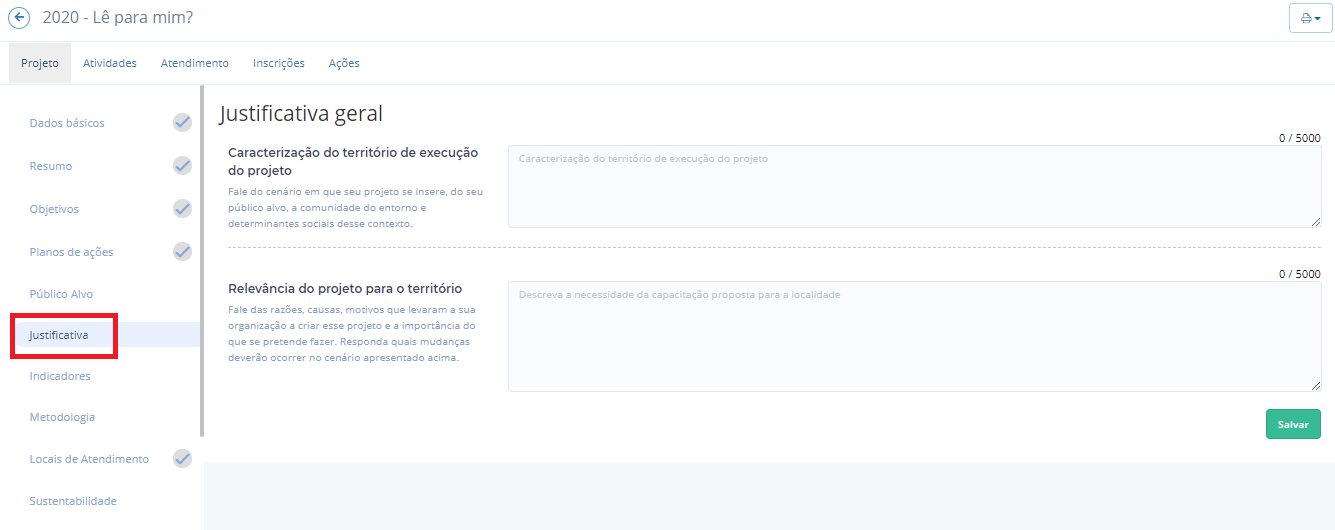This screenshot has height=530, width=1335.
Task: Focus the Caracterização do território text area
Action: 914,187
